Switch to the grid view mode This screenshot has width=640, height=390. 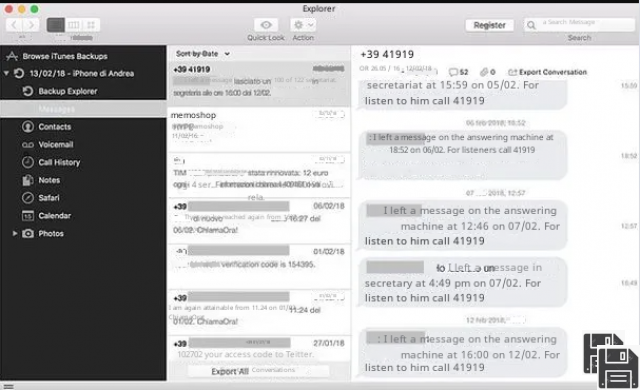[91, 25]
